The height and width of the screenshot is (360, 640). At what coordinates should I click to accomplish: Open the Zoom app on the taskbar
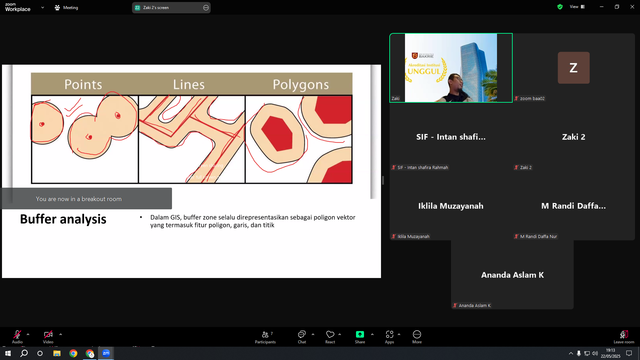106,353
